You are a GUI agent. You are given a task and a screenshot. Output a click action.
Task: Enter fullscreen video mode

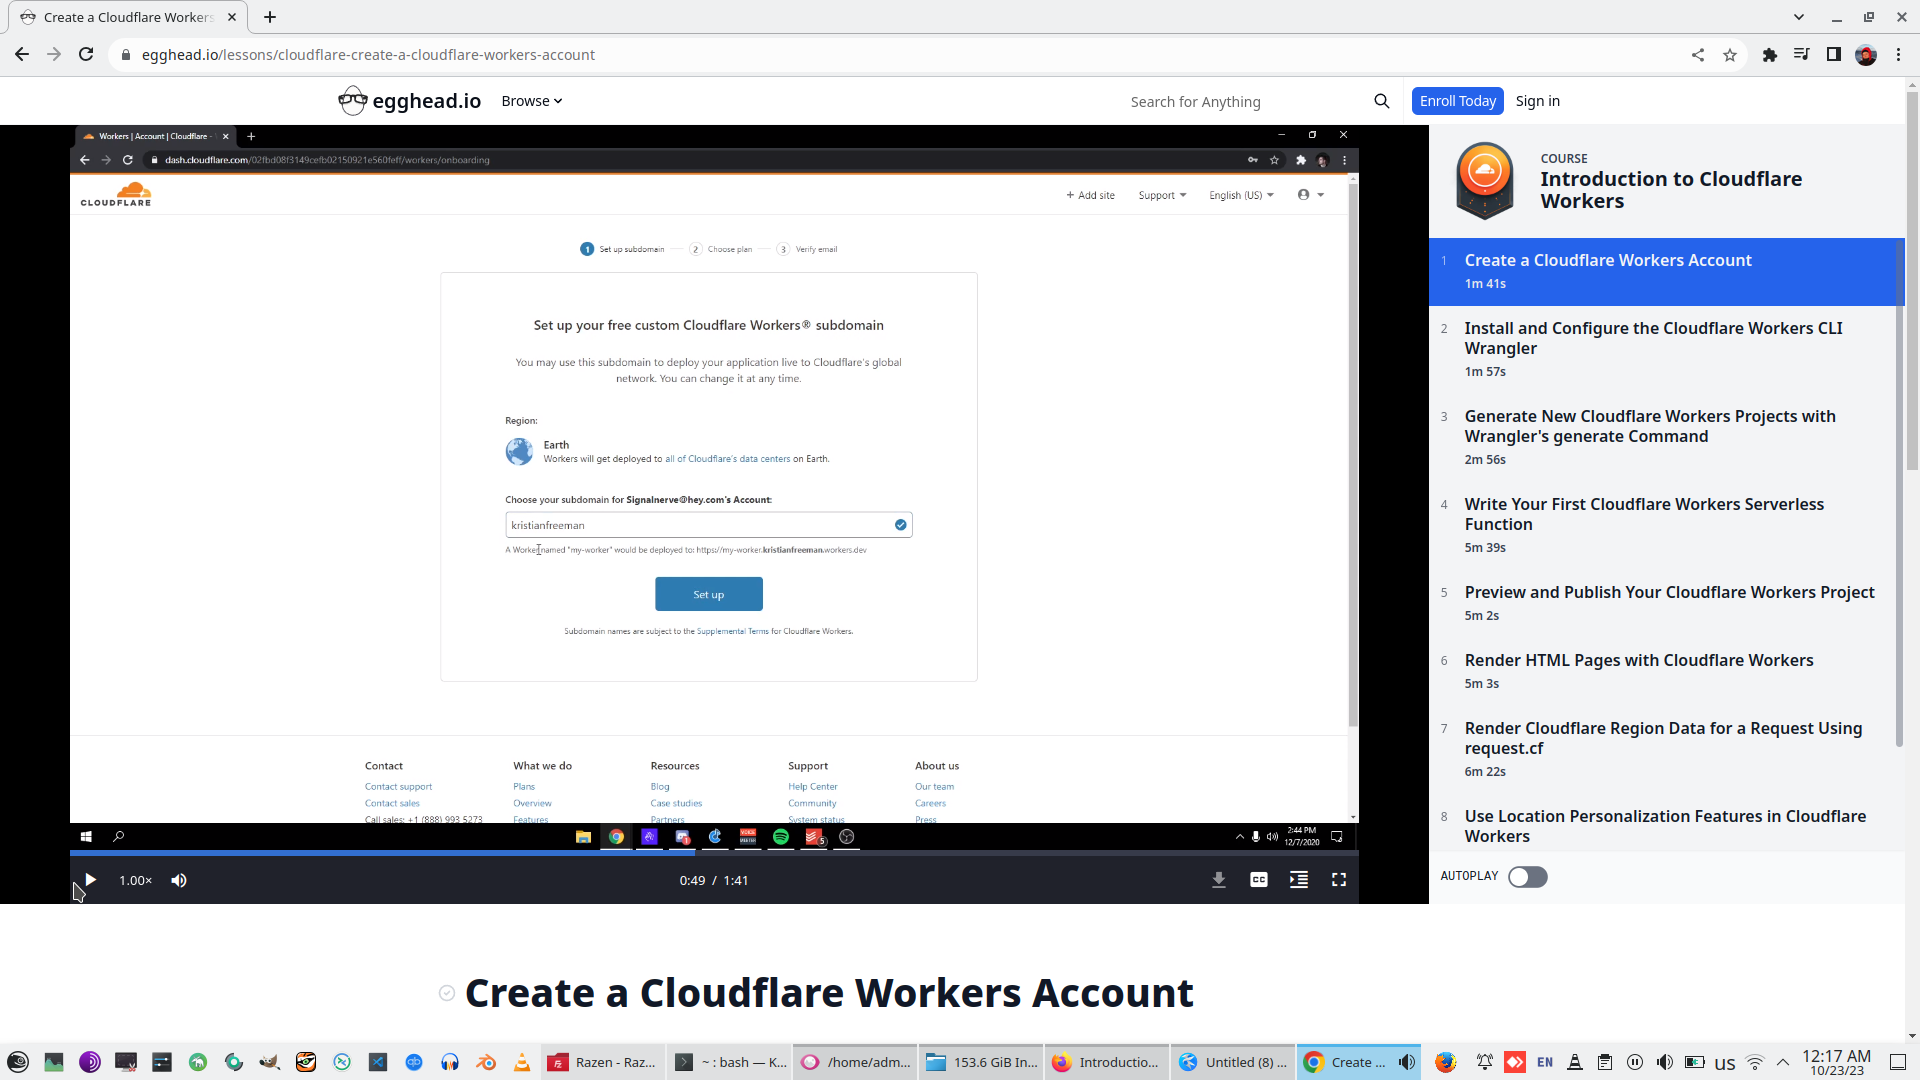[x=1339, y=880]
